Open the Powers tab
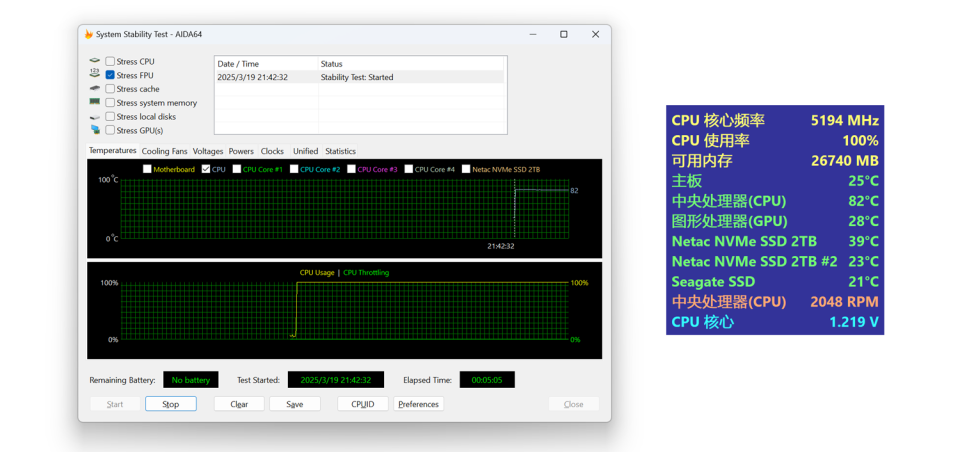This screenshot has height=452, width=960. click(241, 151)
